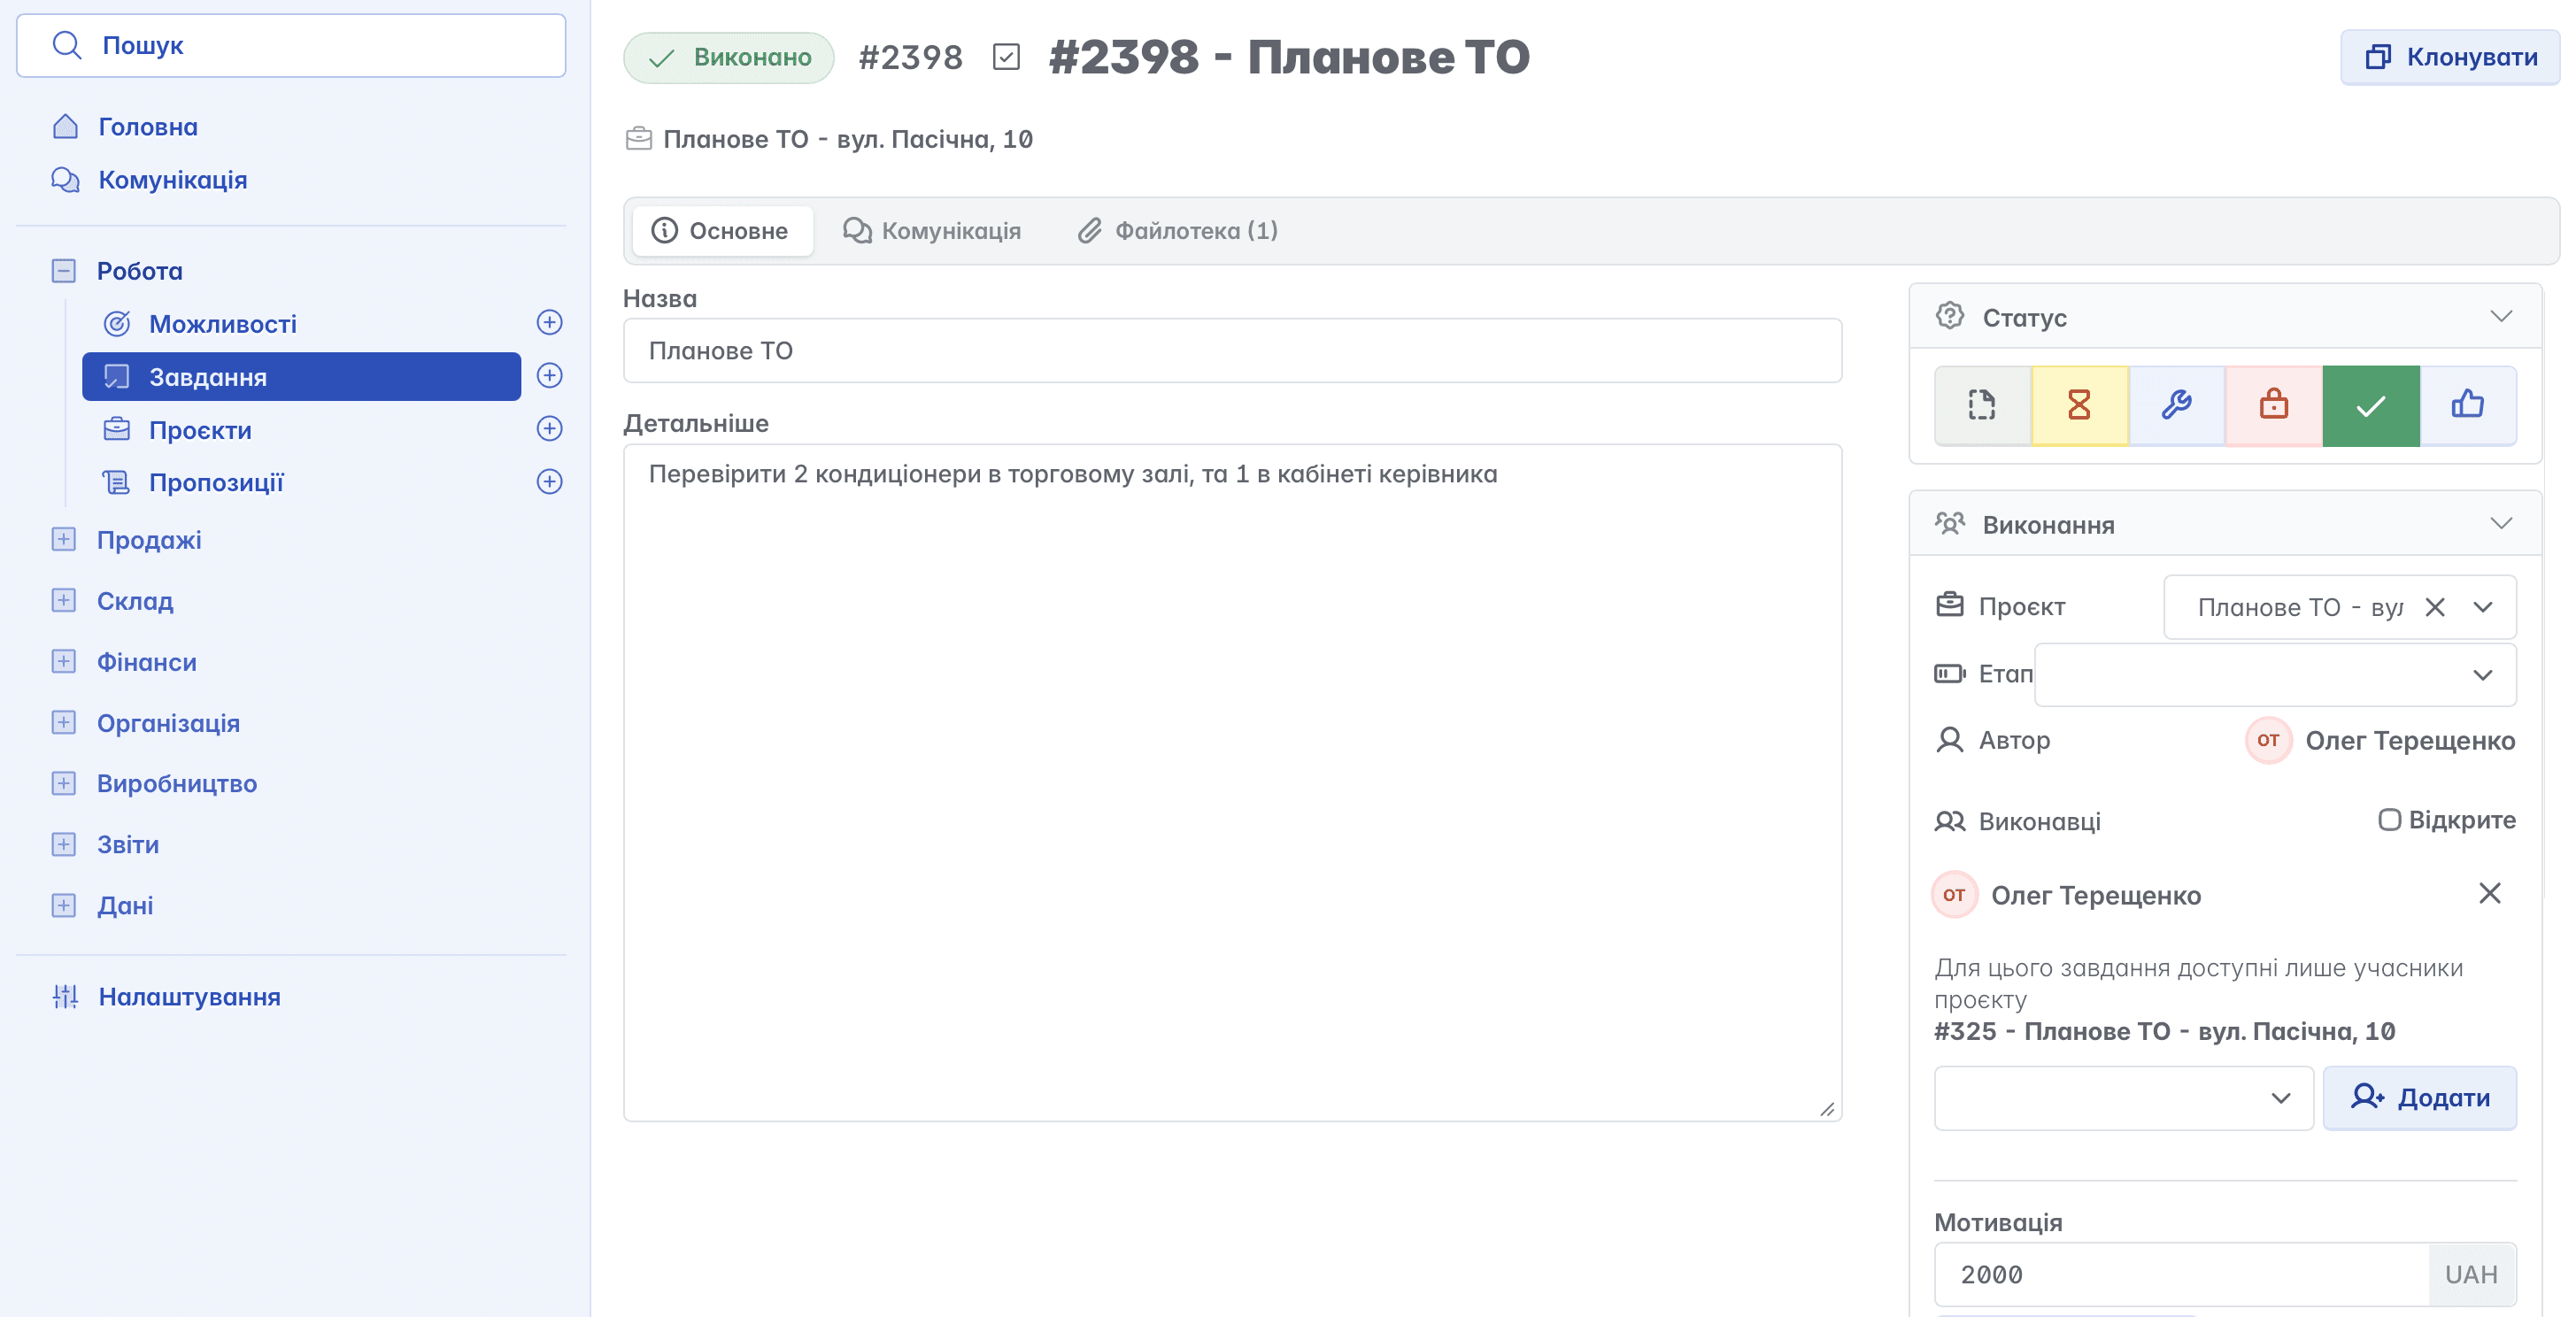Click the hourglass waiting status icon
The image size is (2576, 1317).
point(2079,405)
